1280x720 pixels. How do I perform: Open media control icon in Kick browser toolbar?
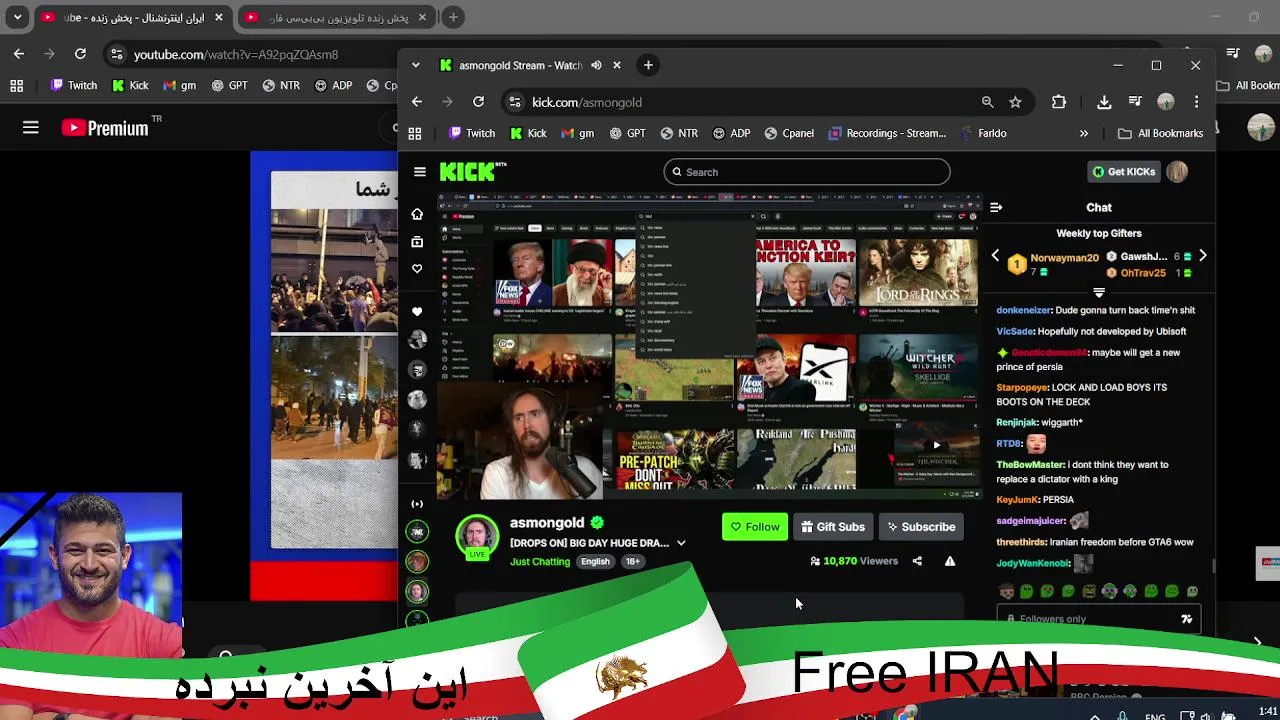point(1135,102)
